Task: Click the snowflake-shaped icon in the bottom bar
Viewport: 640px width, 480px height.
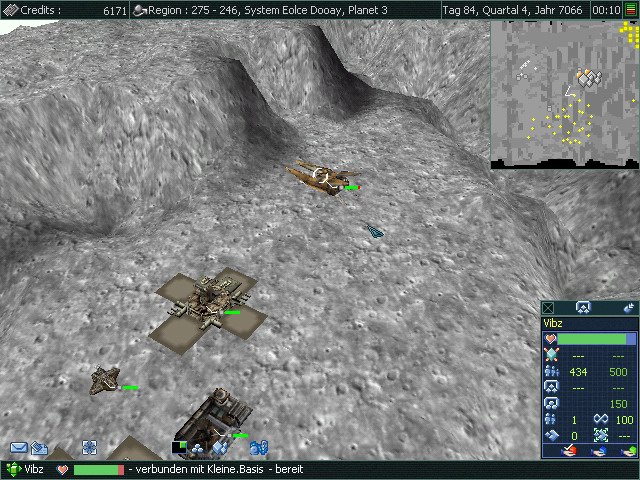Action: click(x=89, y=448)
